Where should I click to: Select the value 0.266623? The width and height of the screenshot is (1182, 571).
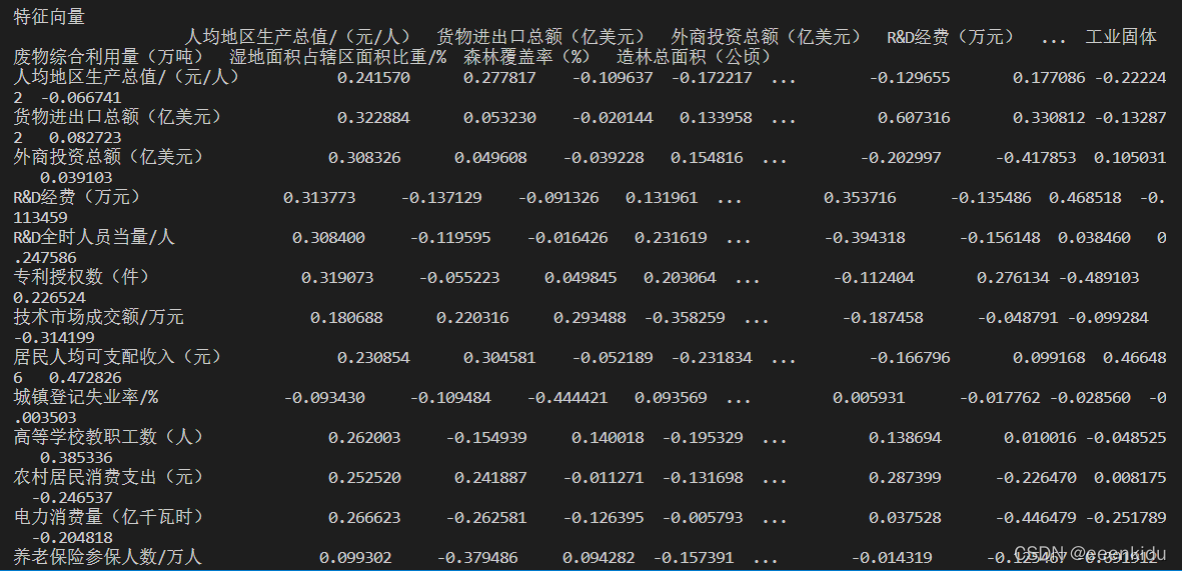pos(365,517)
